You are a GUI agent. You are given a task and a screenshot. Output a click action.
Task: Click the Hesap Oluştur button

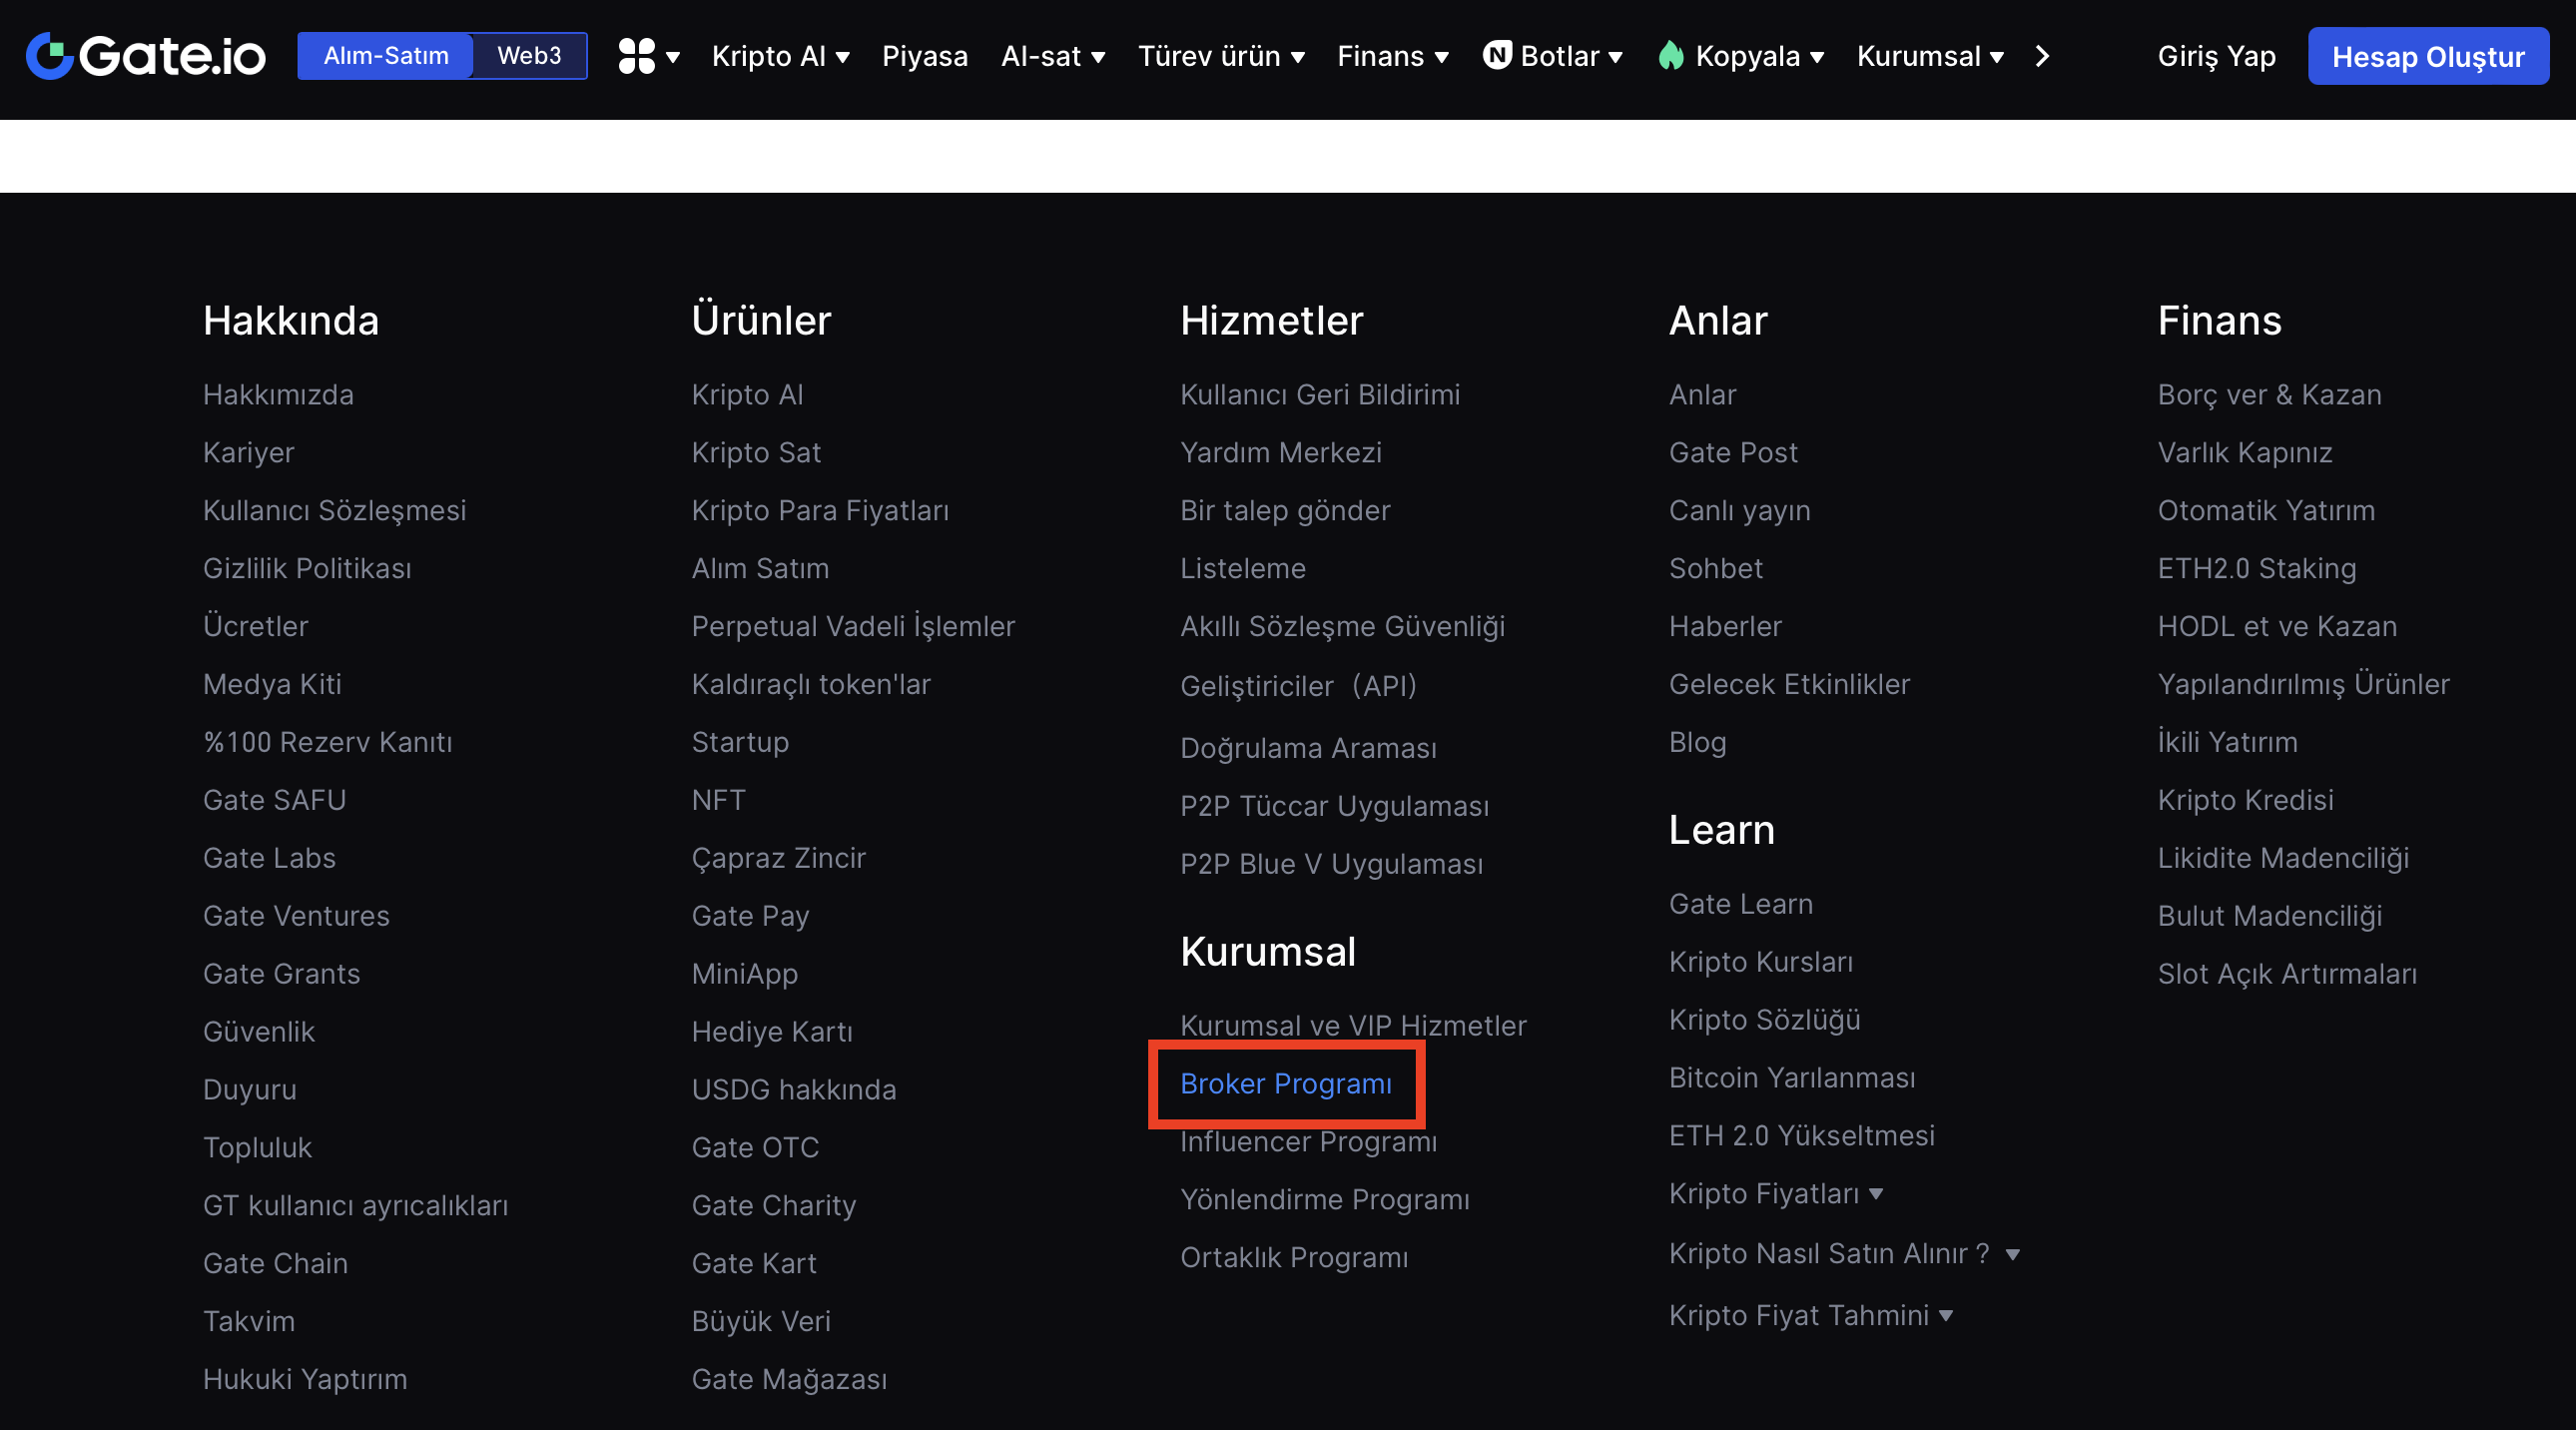[2427, 57]
